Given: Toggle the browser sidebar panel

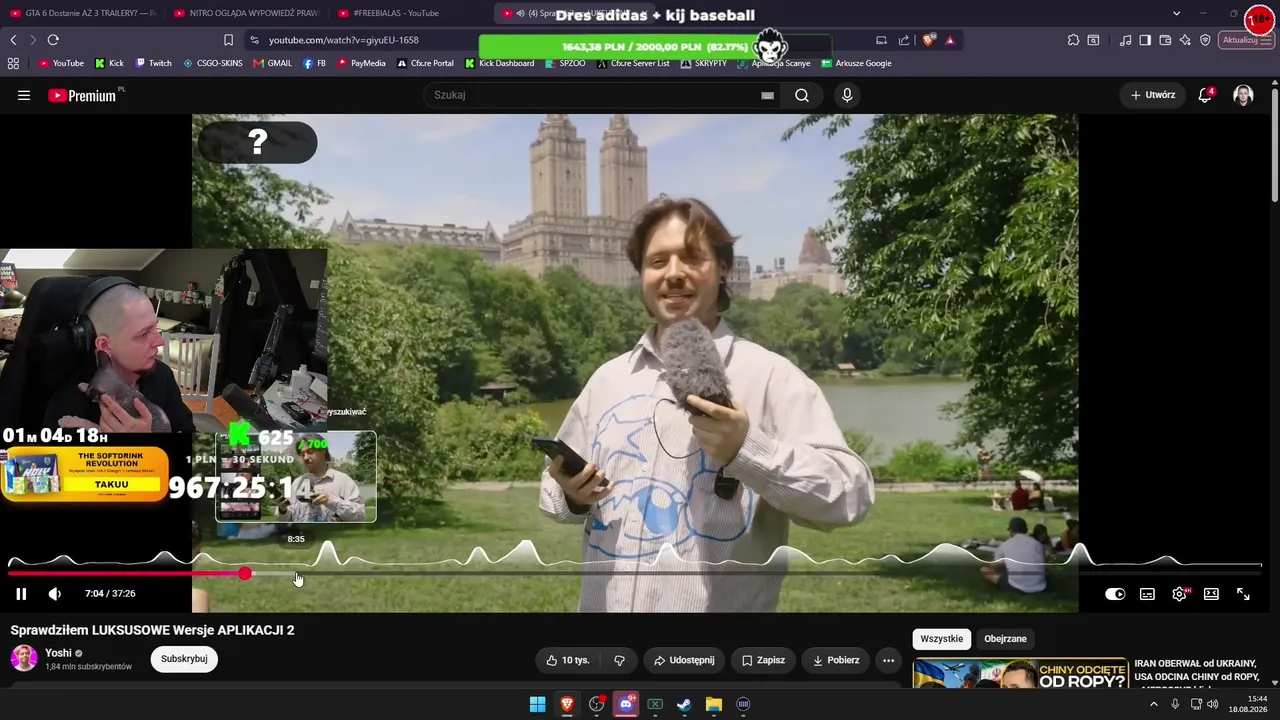Looking at the screenshot, I should [x=1145, y=40].
